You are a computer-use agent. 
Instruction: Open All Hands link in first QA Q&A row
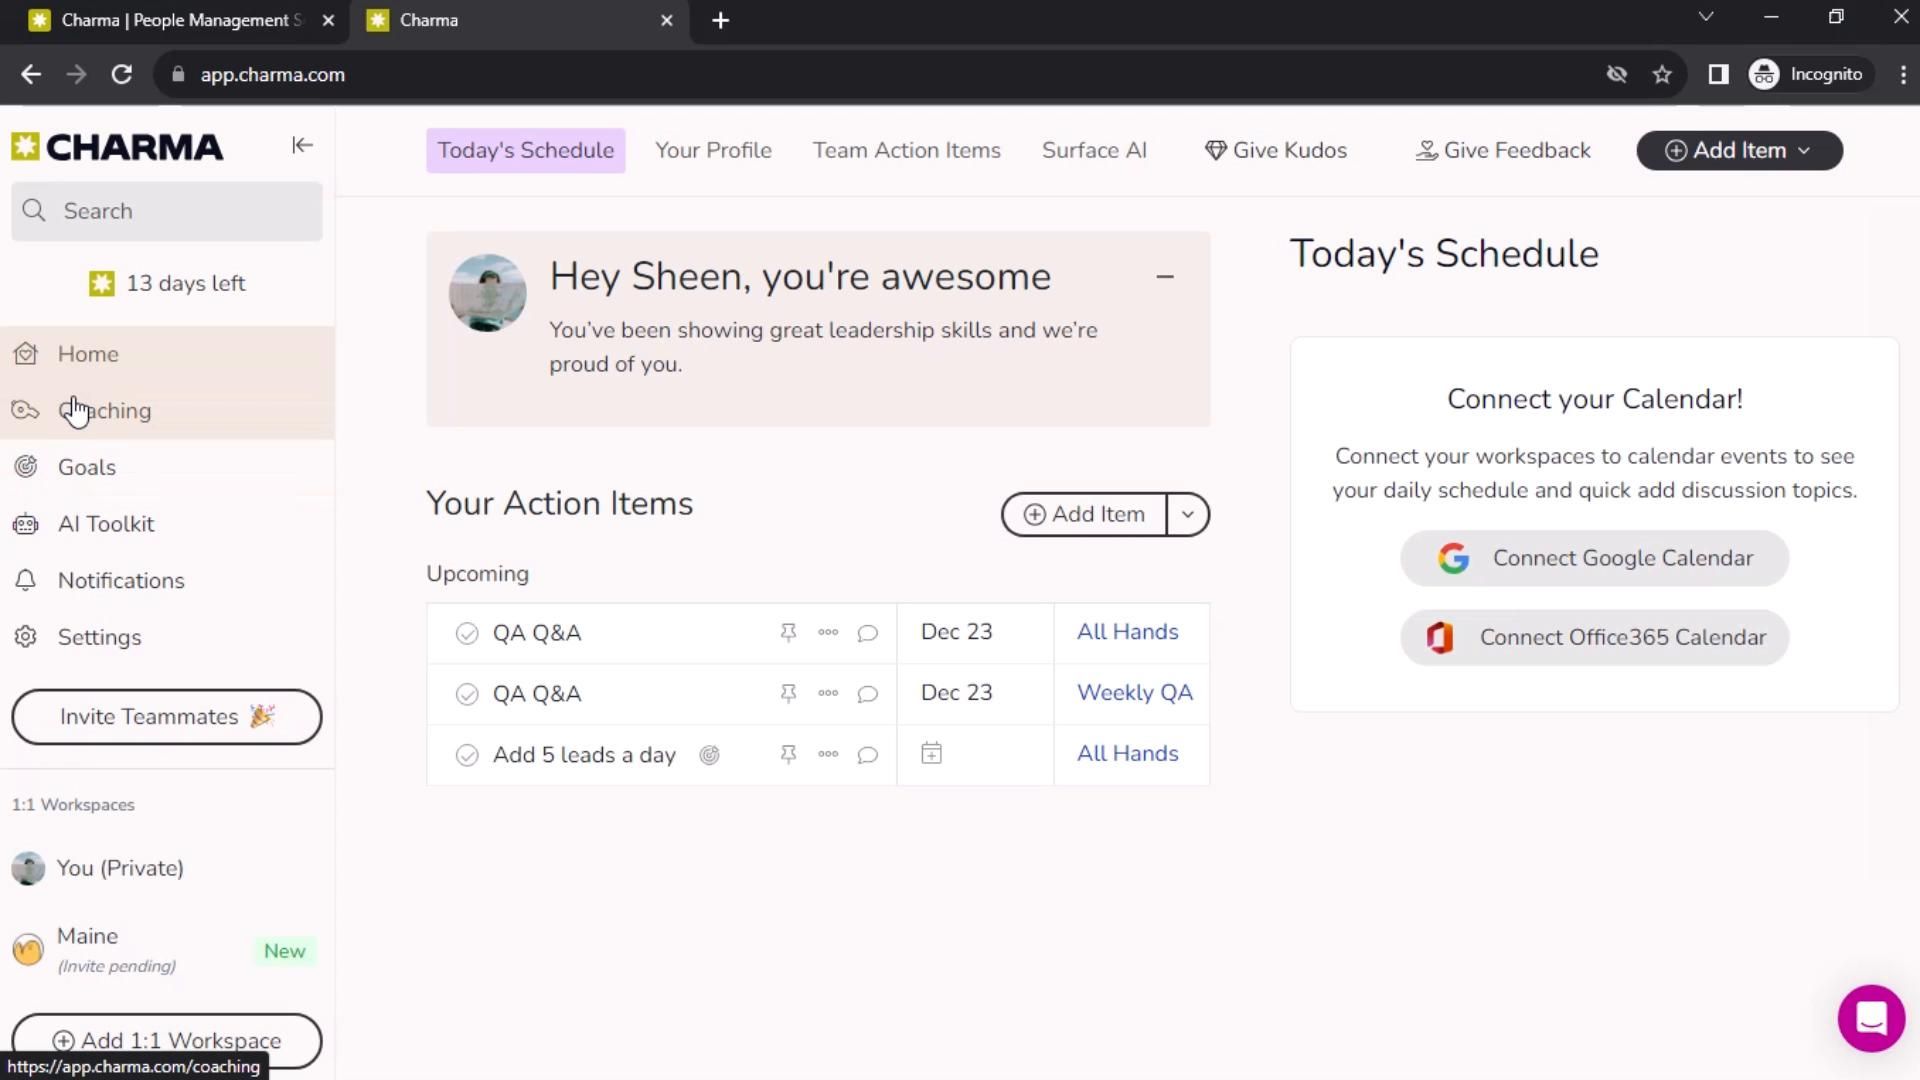1127,633
